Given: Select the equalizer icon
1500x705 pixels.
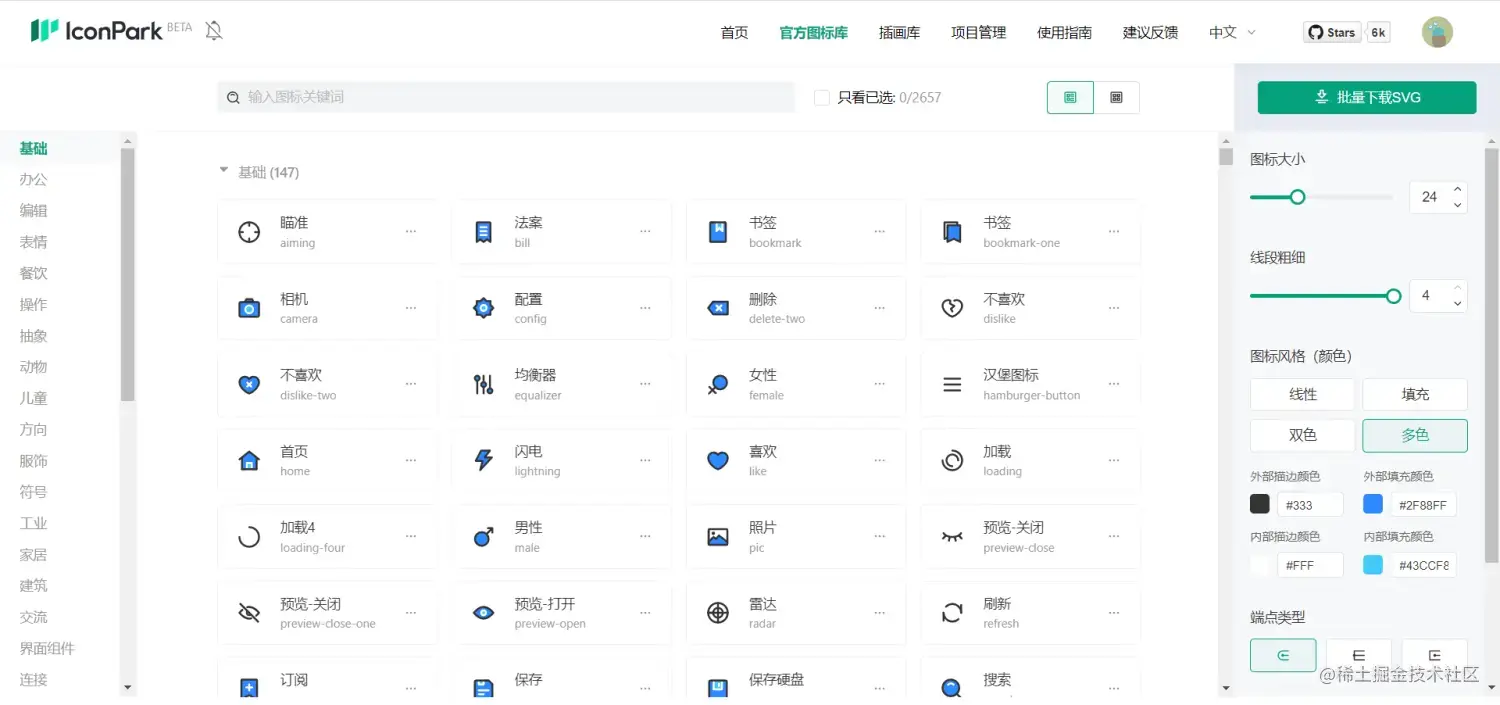Looking at the screenshot, I should [x=483, y=384].
